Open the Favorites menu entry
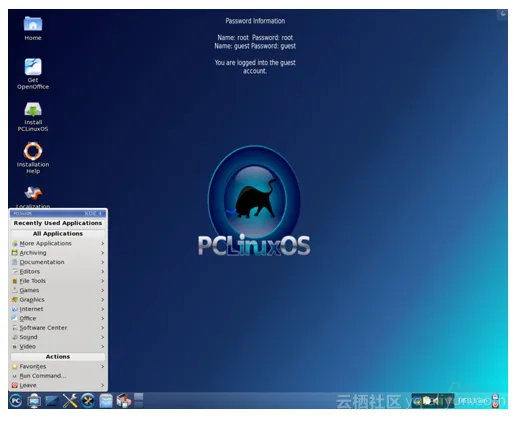The height and width of the screenshot is (421, 517). tap(58, 366)
